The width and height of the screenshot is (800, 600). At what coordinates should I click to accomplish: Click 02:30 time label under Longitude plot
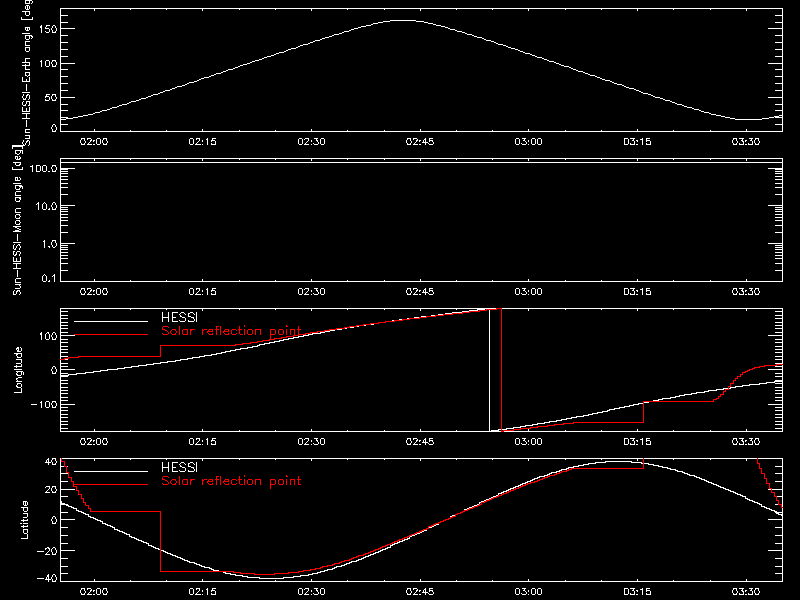[x=311, y=442]
